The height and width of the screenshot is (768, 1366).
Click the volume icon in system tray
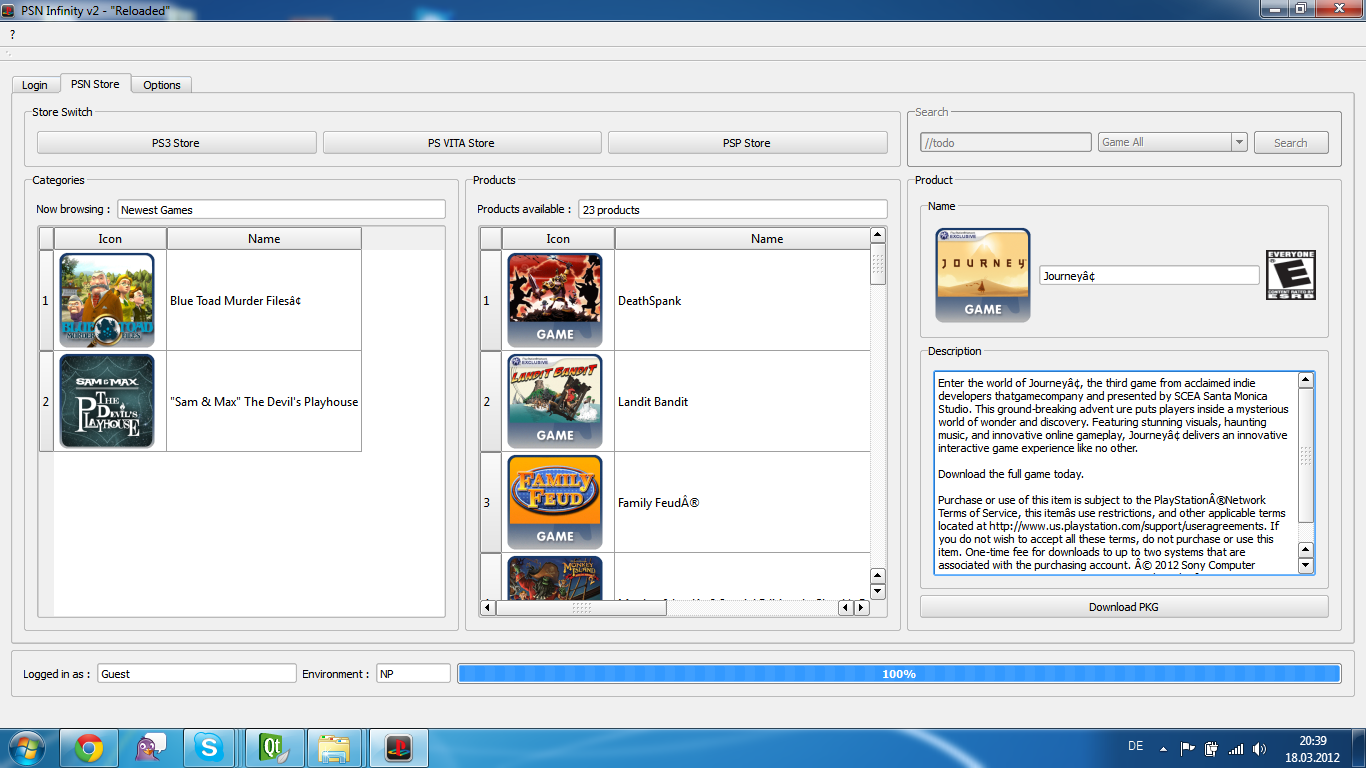(1260, 748)
